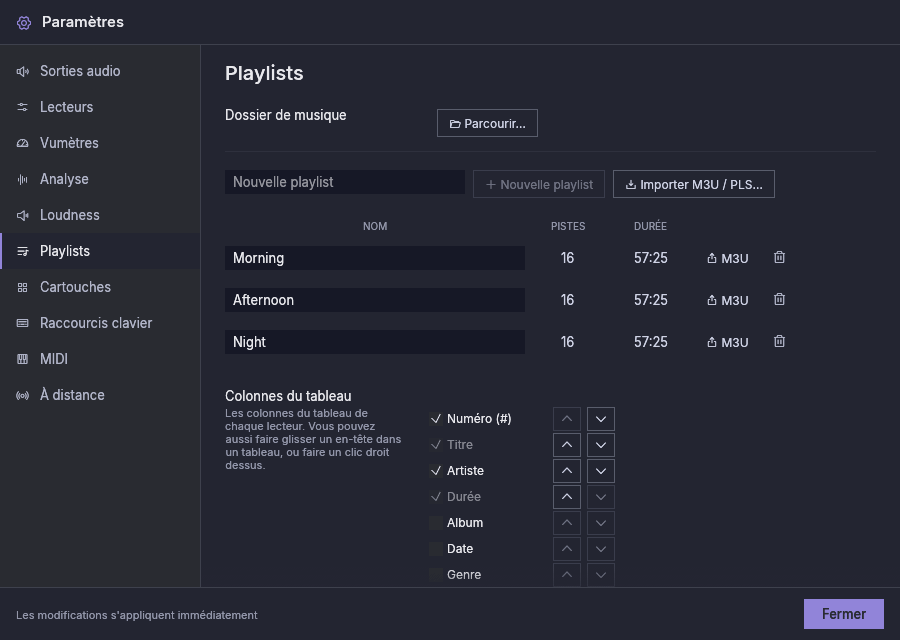Toggle the Numéro (#) column checkbox

pos(436,419)
